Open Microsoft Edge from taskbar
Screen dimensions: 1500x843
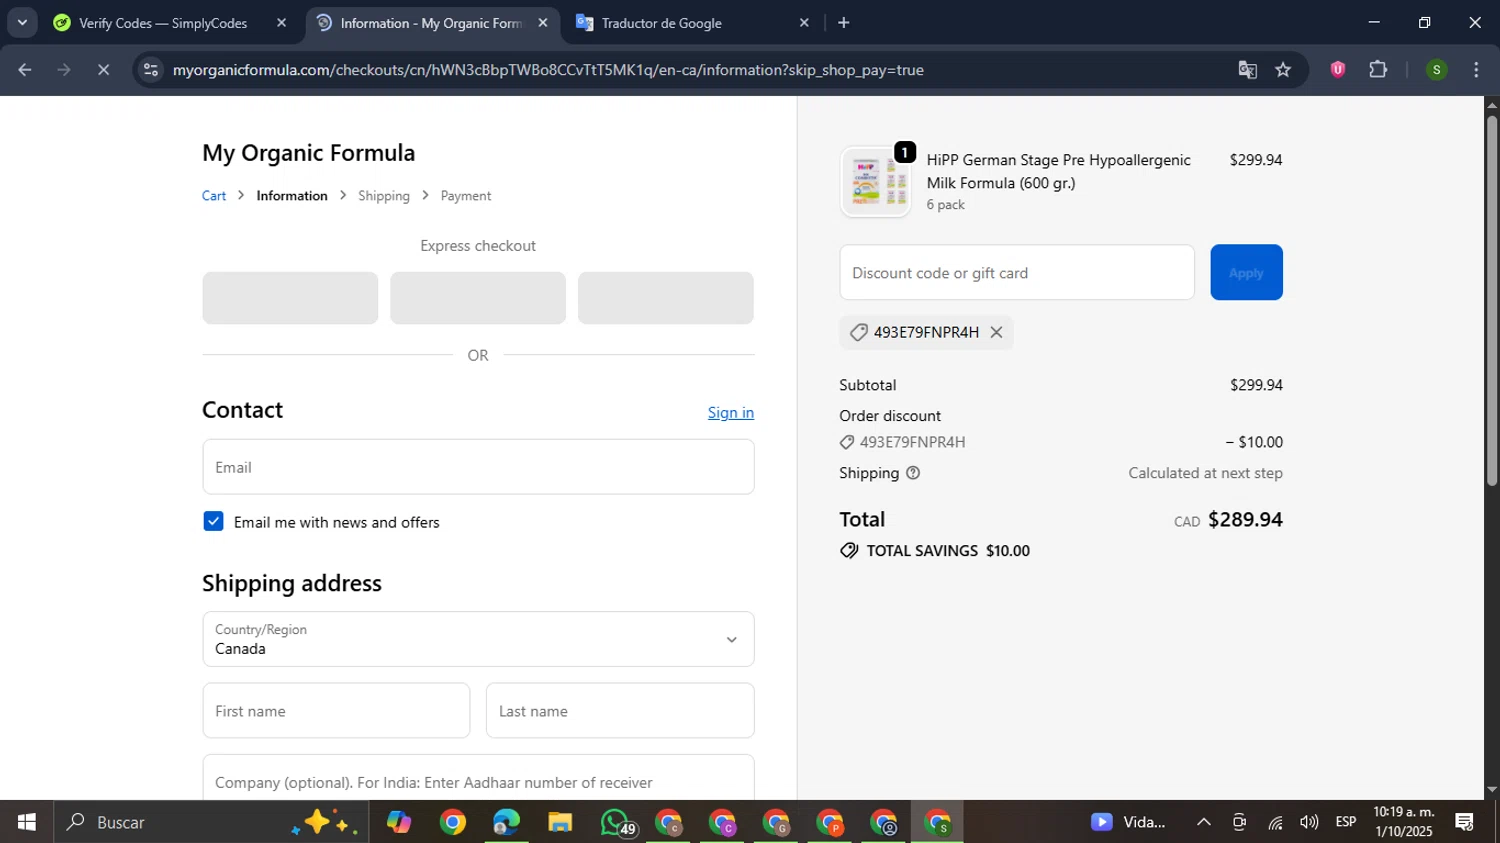506,822
